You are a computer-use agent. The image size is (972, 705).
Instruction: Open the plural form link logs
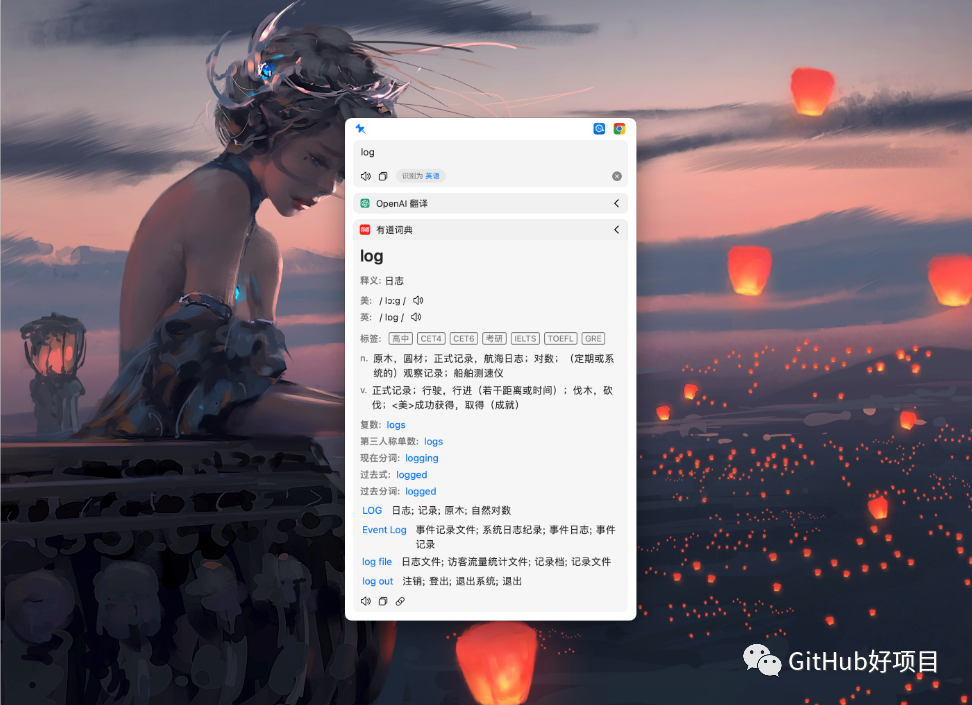(395, 425)
